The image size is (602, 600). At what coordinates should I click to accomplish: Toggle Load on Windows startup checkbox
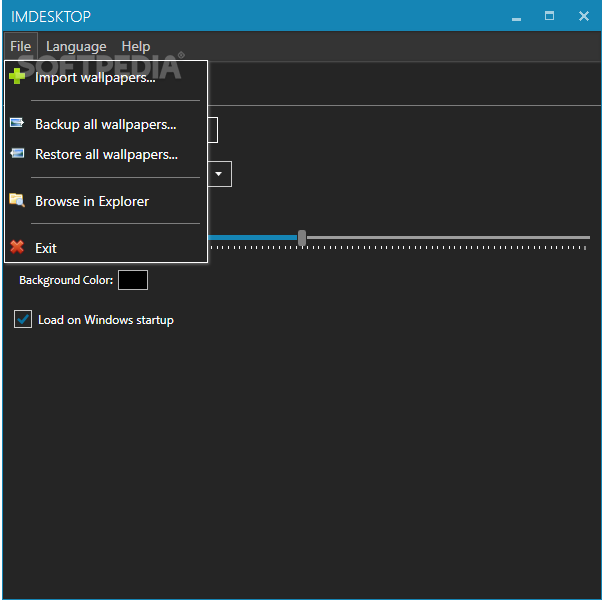click(23, 319)
